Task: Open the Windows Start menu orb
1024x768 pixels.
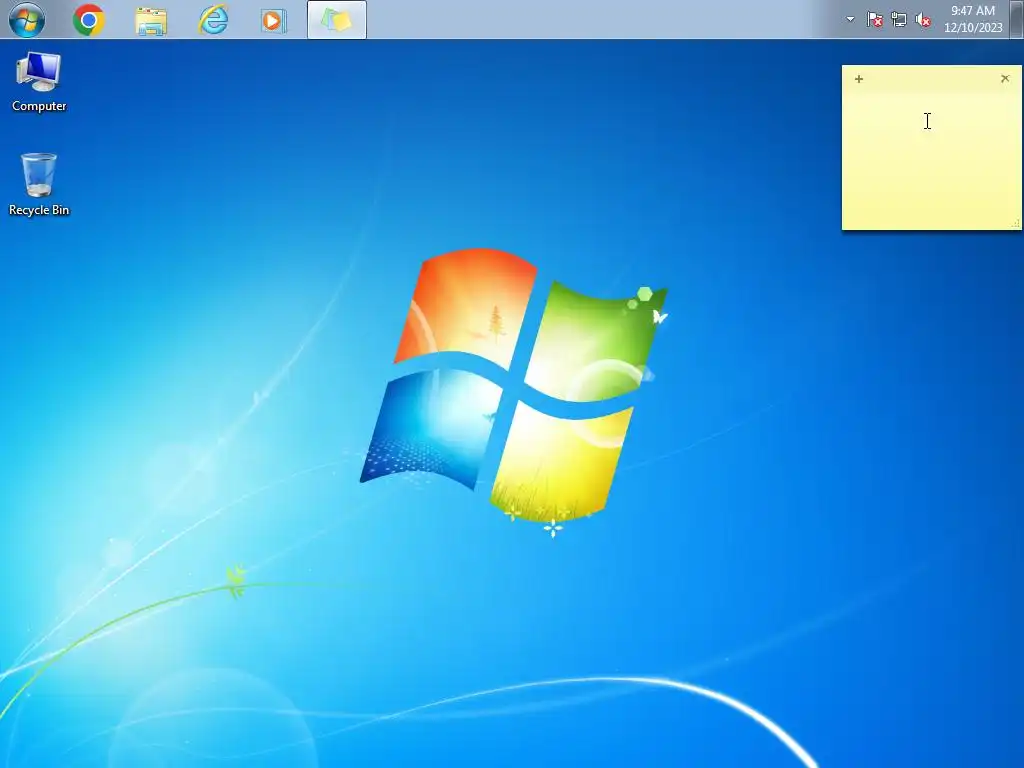Action: 27,20
